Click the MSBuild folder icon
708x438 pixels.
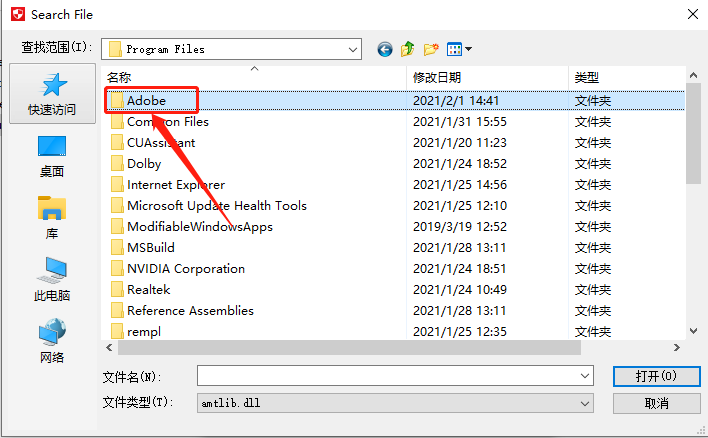point(117,247)
